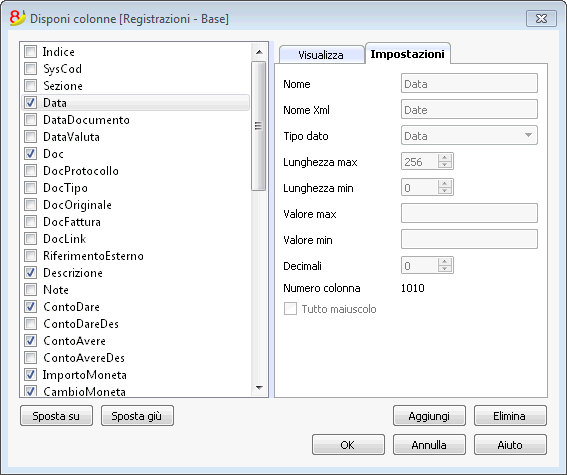Increase Lunghezza max with up spinner arrow

[x=445, y=158]
